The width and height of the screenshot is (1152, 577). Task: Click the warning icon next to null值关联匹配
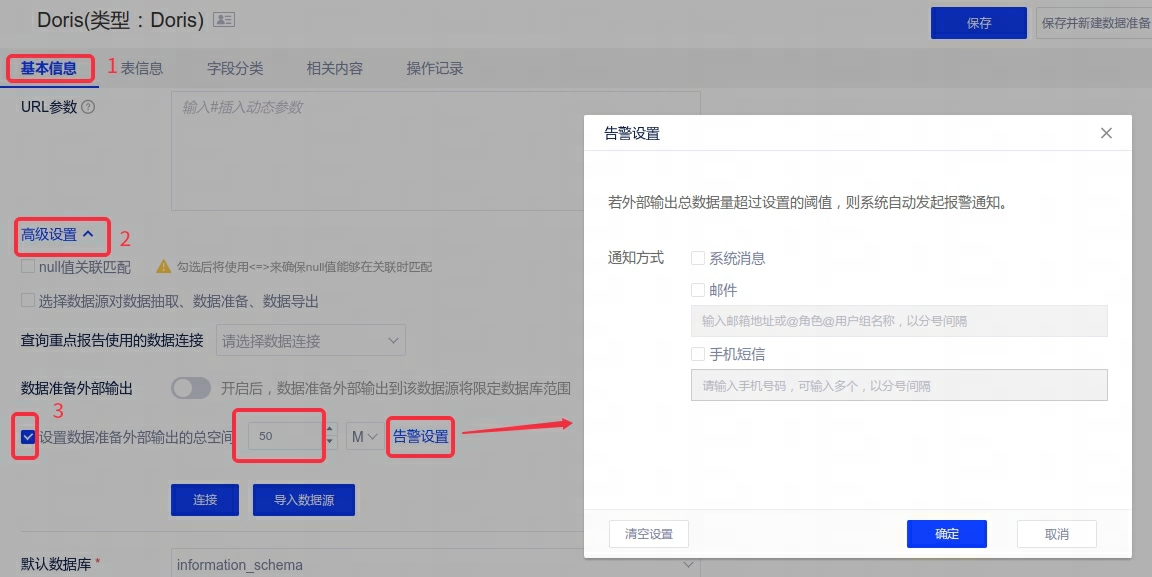click(x=163, y=267)
